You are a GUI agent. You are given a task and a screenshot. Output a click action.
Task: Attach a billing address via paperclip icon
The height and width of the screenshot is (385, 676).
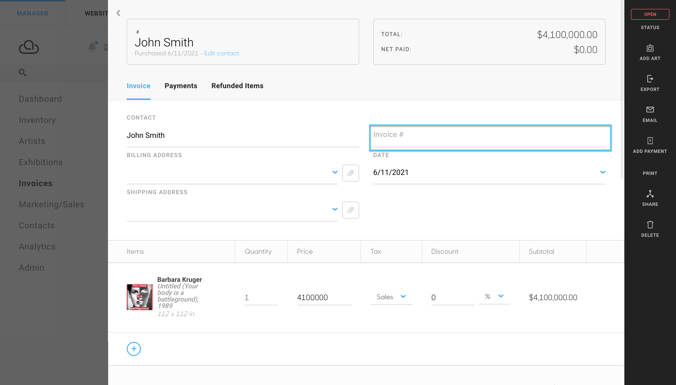351,173
